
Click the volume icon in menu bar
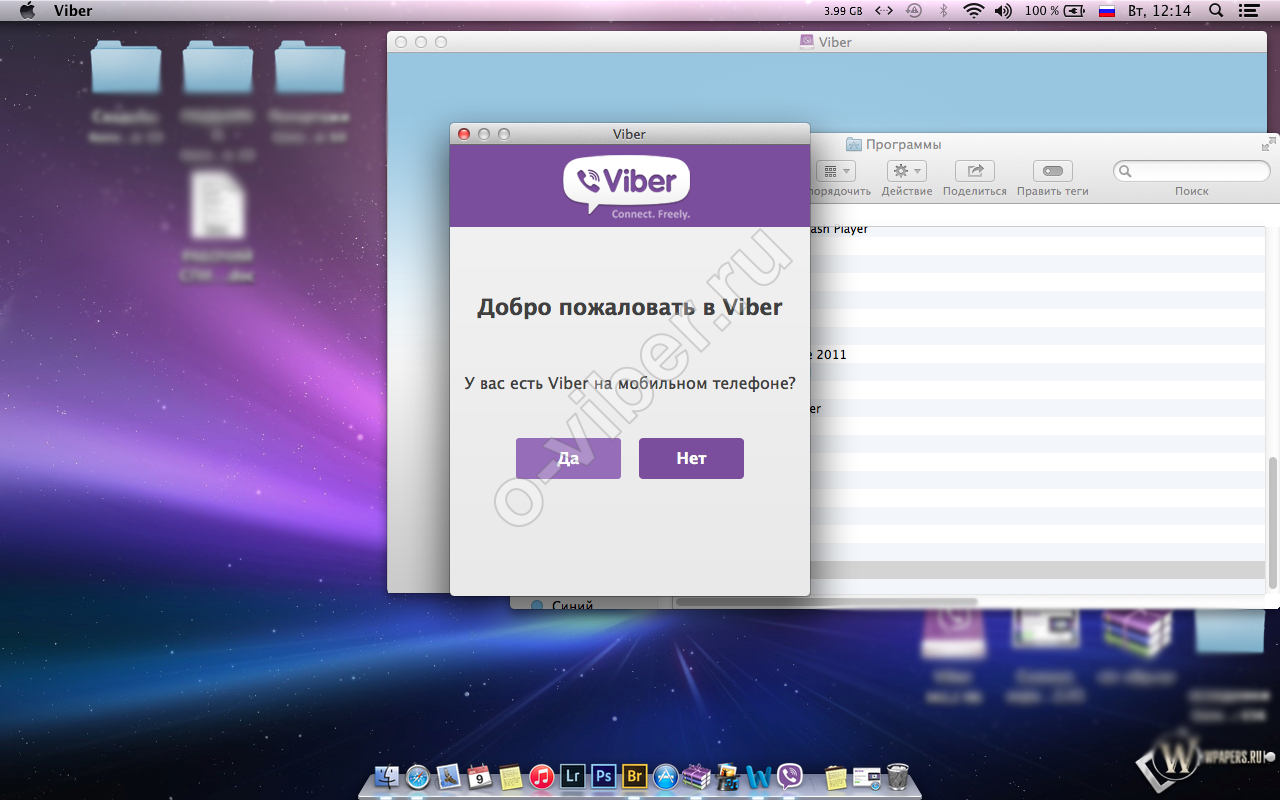[1003, 11]
